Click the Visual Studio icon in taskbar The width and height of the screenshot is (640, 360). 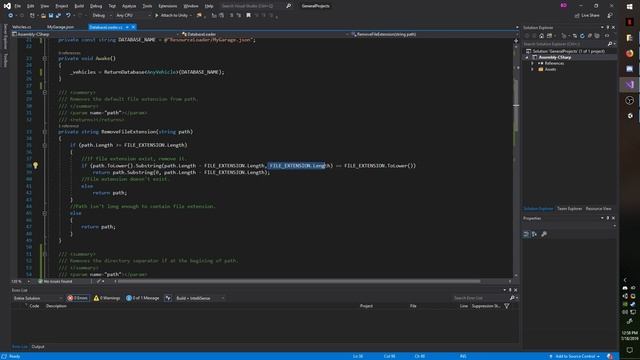click(629, 84)
